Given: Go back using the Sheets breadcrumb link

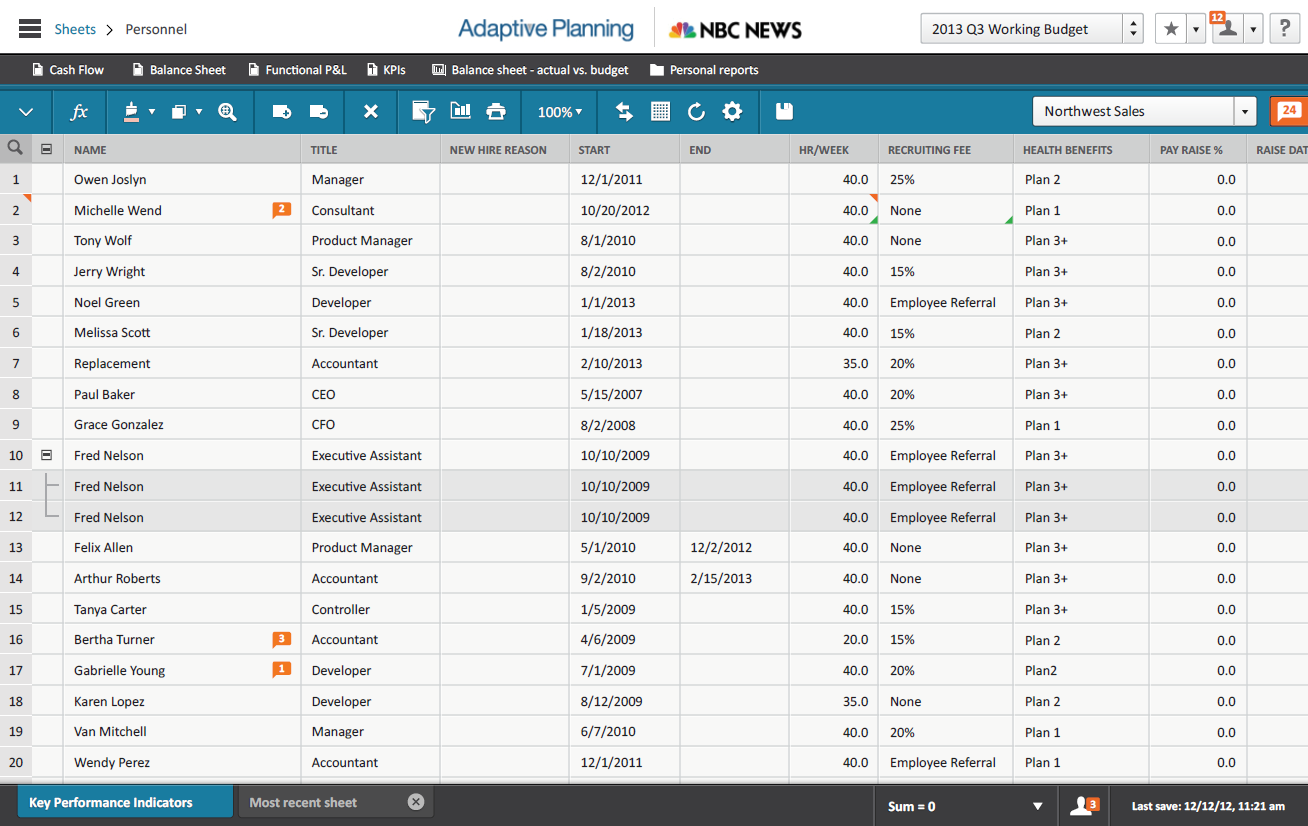Looking at the screenshot, I should [75, 29].
